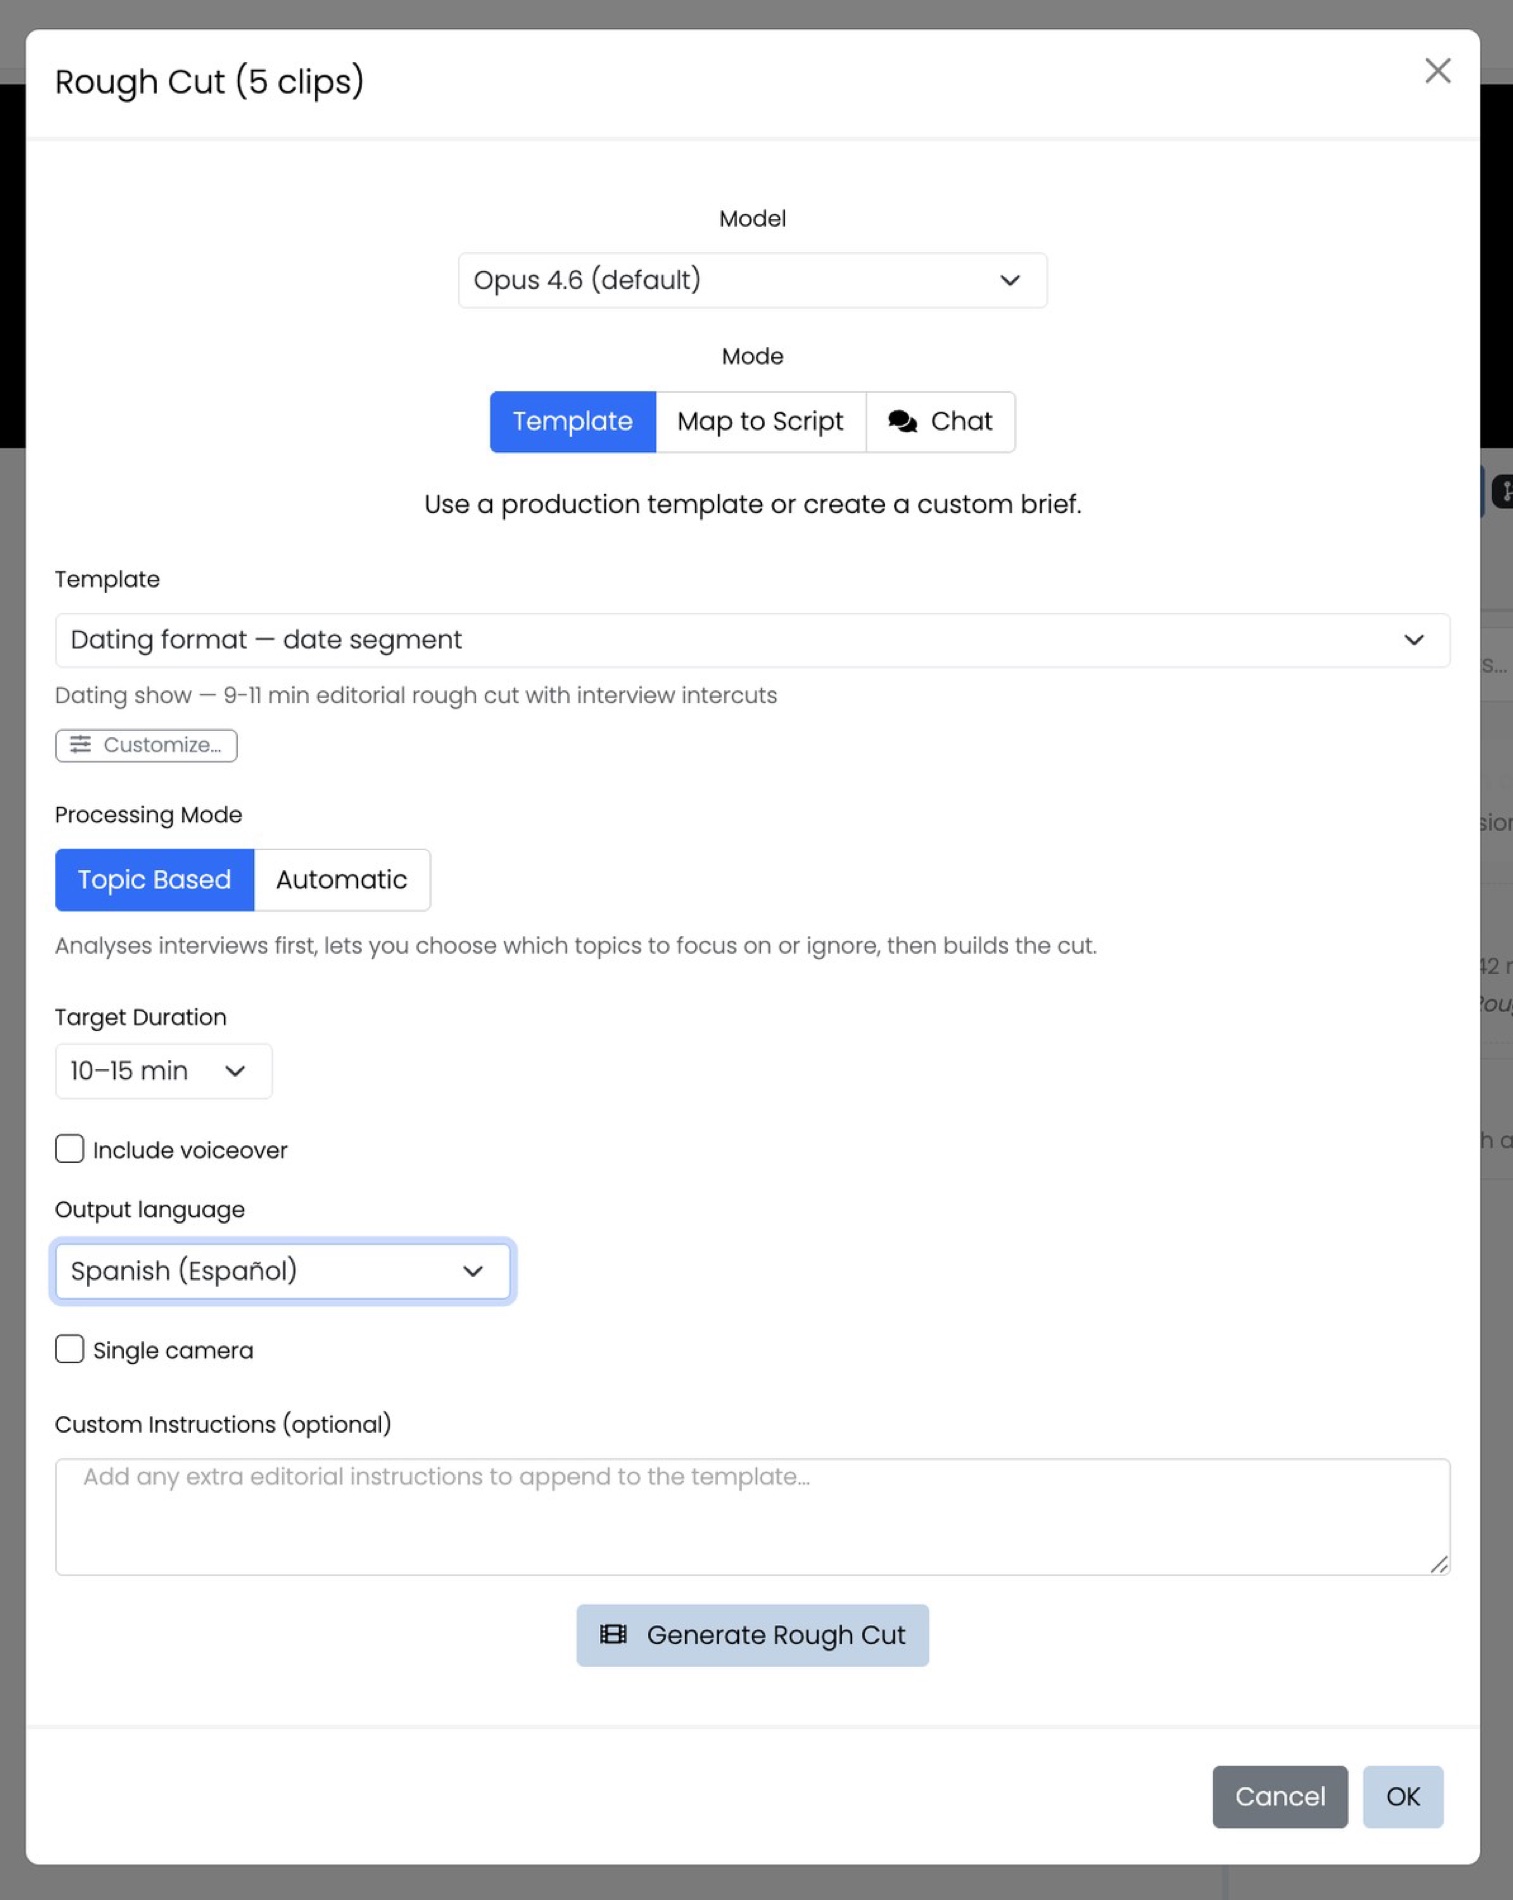This screenshot has height=1900, width=1513.
Task: Click the 'Use a production template' hint text
Action: [752, 504]
